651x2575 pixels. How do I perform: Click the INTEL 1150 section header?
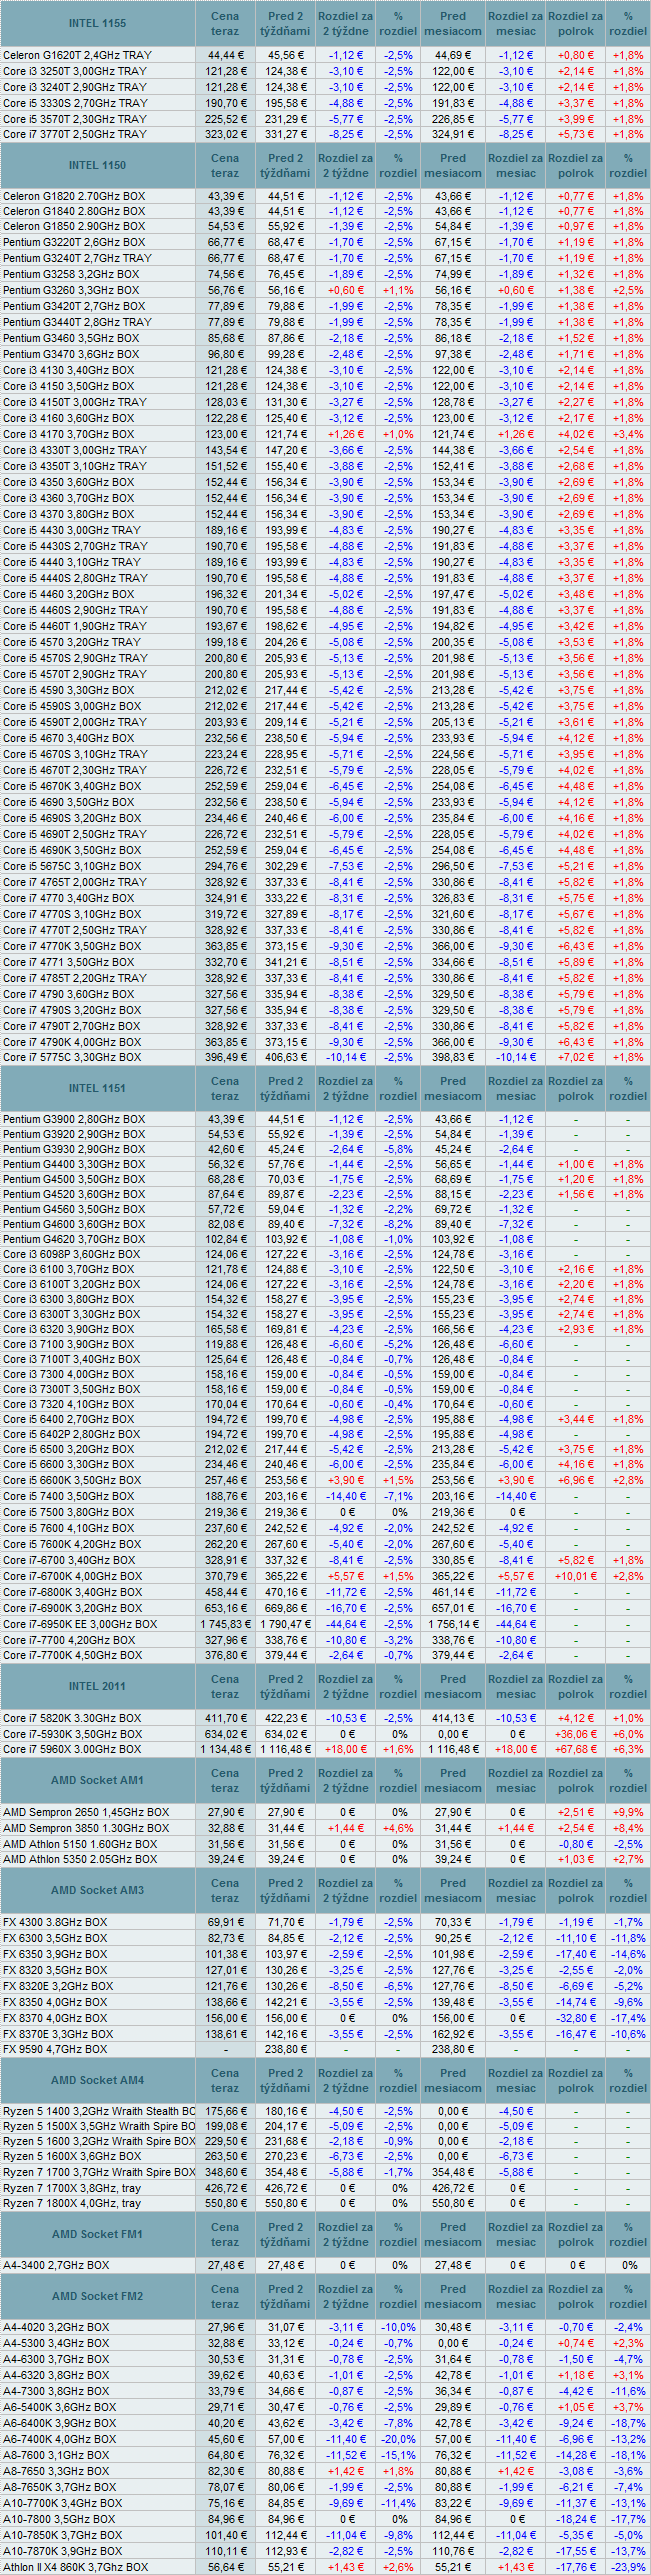coord(97,165)
